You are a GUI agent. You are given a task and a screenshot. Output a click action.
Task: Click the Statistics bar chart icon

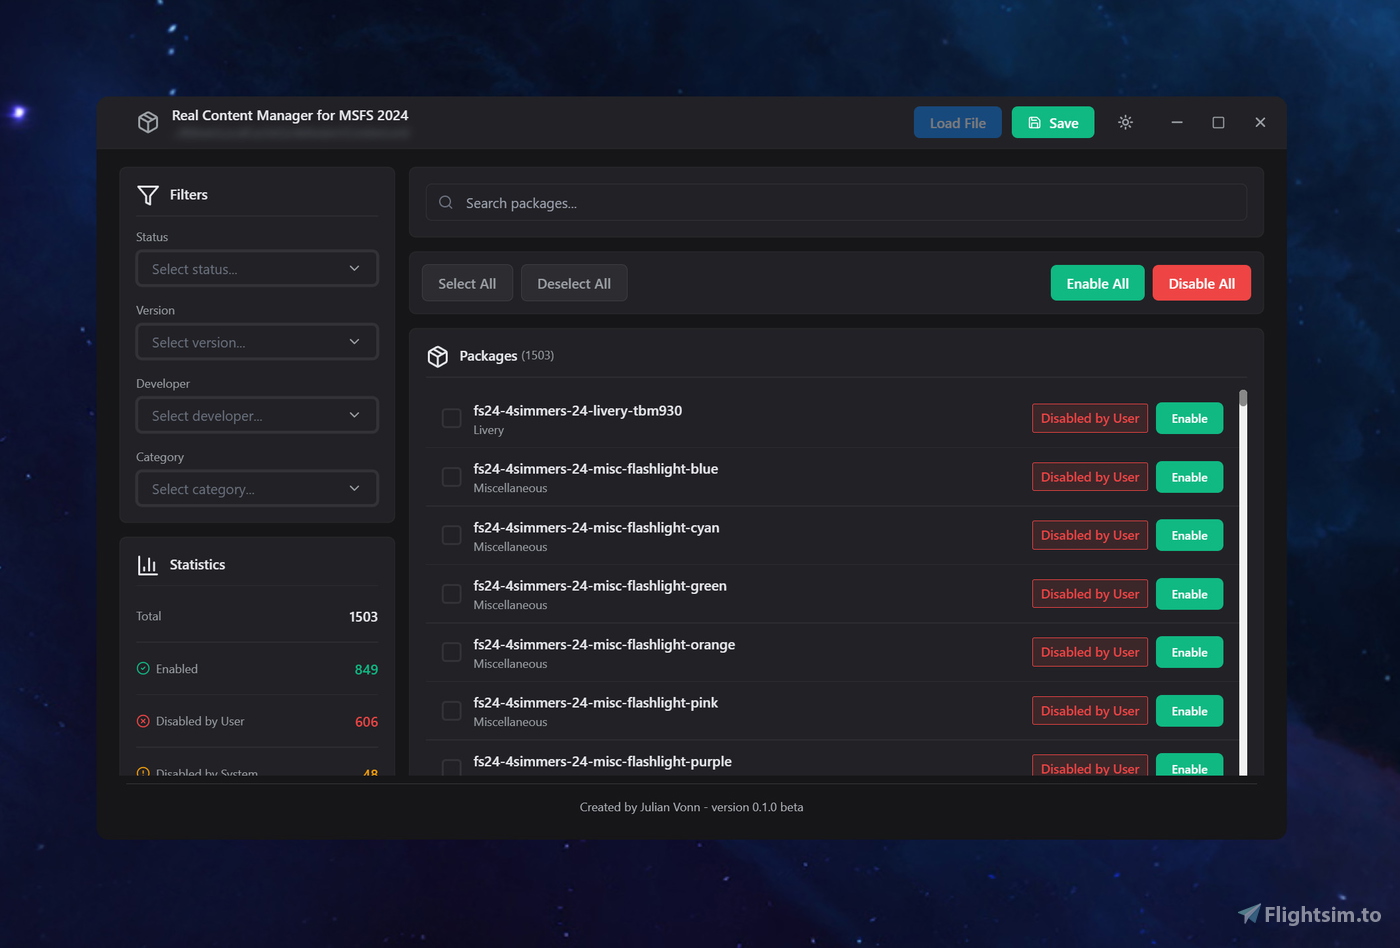(148, 565)
